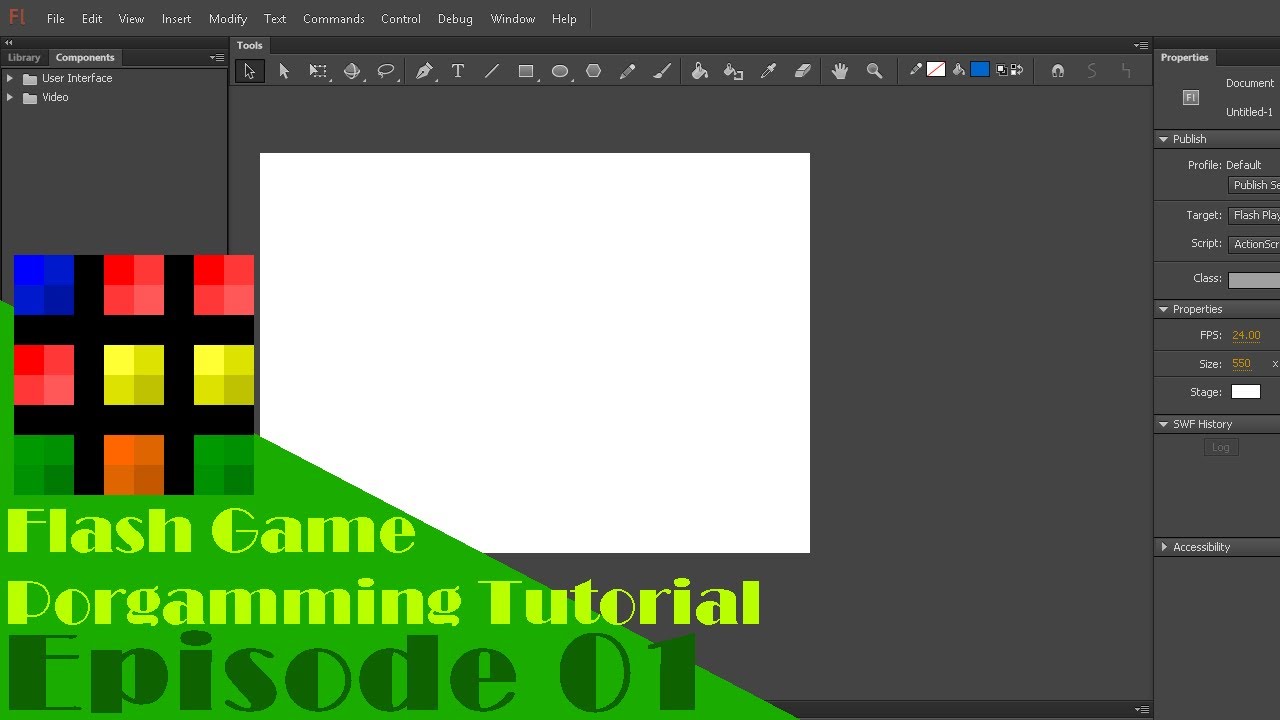1280x720 pixels.
Task: Click the disabled Log button
Action: 1221,447
